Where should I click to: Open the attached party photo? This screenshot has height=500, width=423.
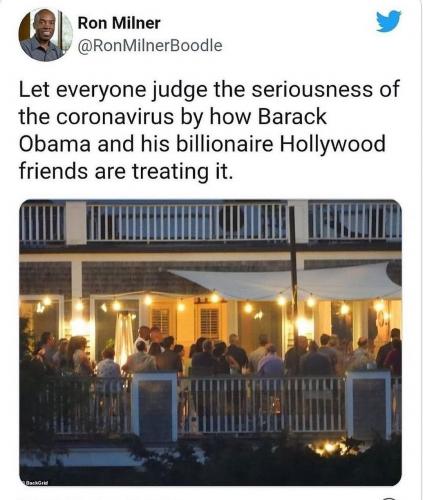click(210, 342)
